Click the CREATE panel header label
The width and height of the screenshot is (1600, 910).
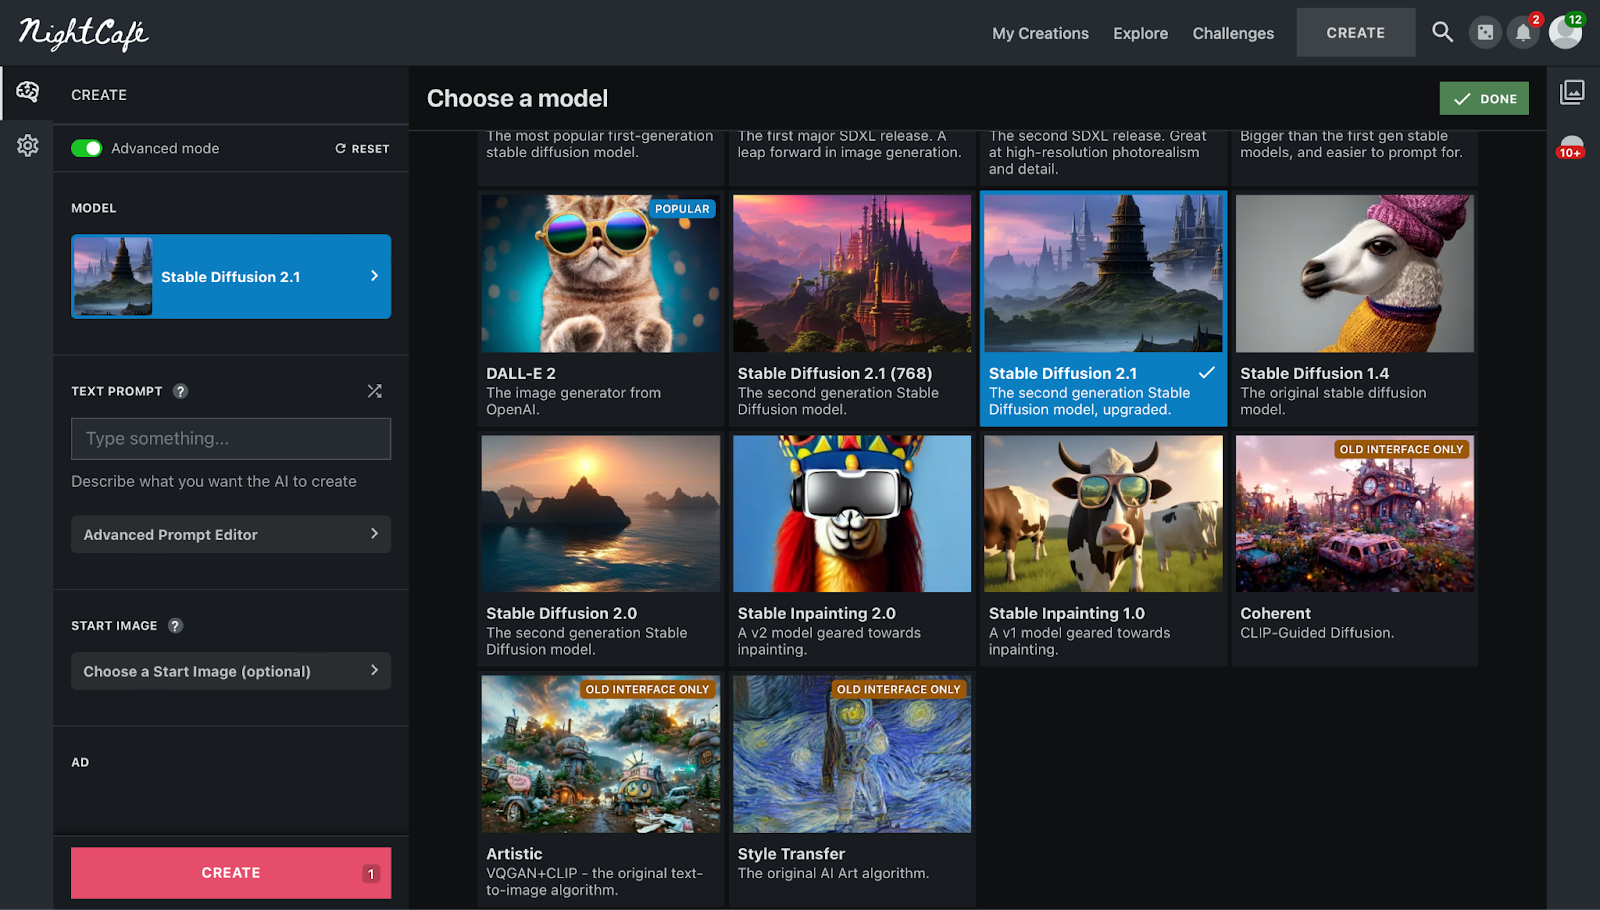(99, 95)
